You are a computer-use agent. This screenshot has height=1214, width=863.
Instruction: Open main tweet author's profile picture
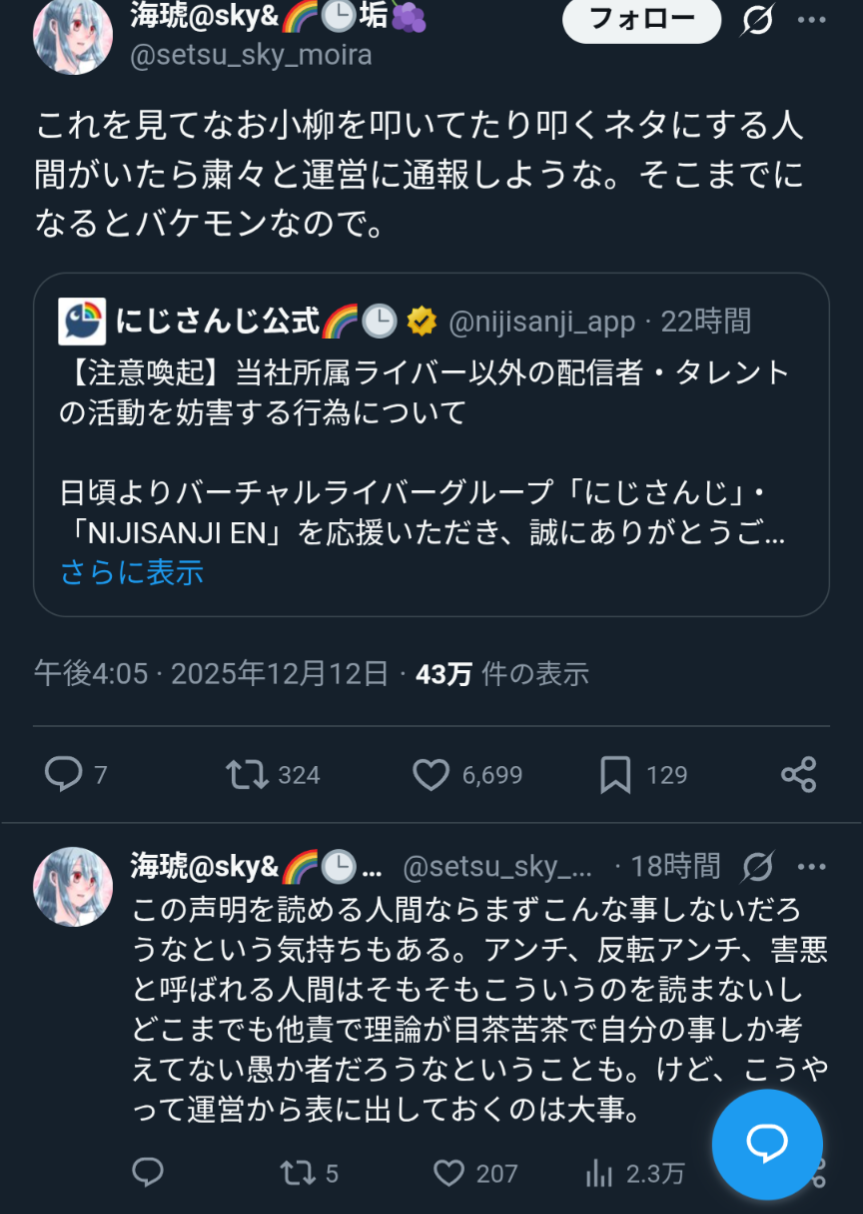72,36
